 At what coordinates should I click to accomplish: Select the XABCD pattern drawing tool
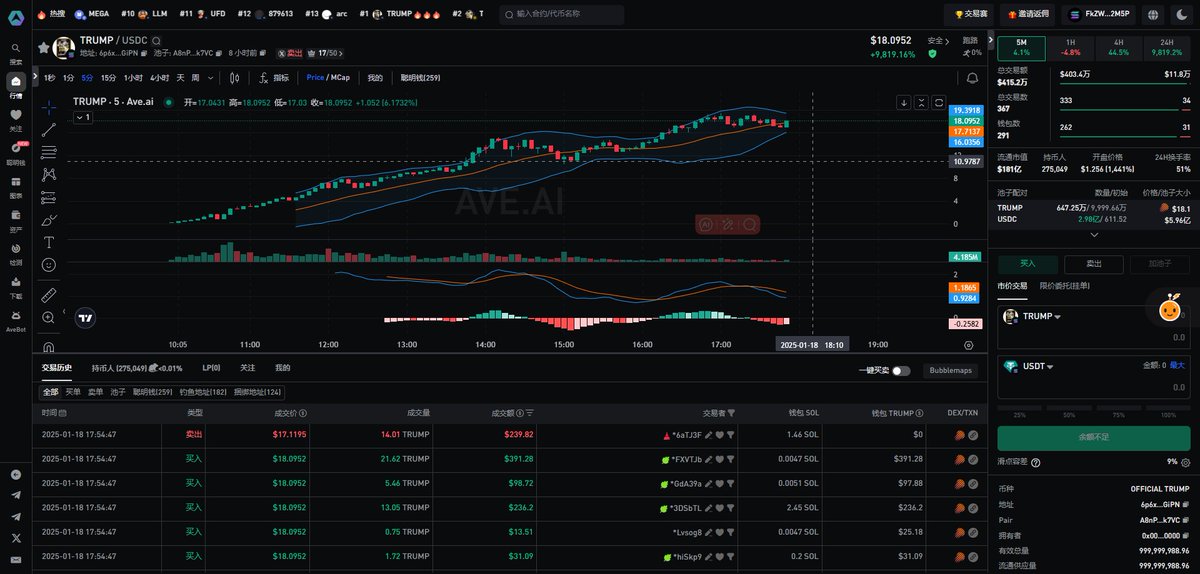(x=48, y=174)
